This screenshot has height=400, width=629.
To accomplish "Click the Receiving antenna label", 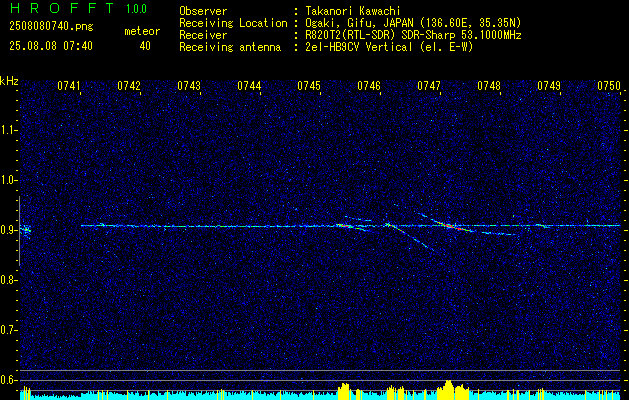I will (x=230, y=47).
